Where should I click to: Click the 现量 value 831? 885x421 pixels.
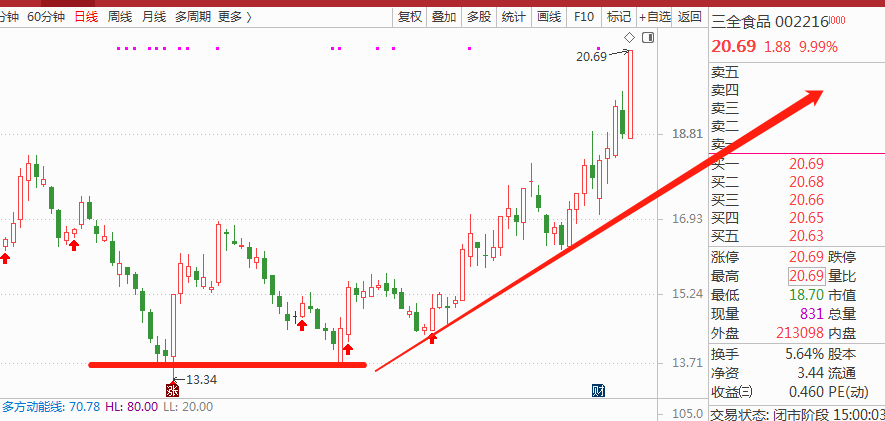click(812, 314)
